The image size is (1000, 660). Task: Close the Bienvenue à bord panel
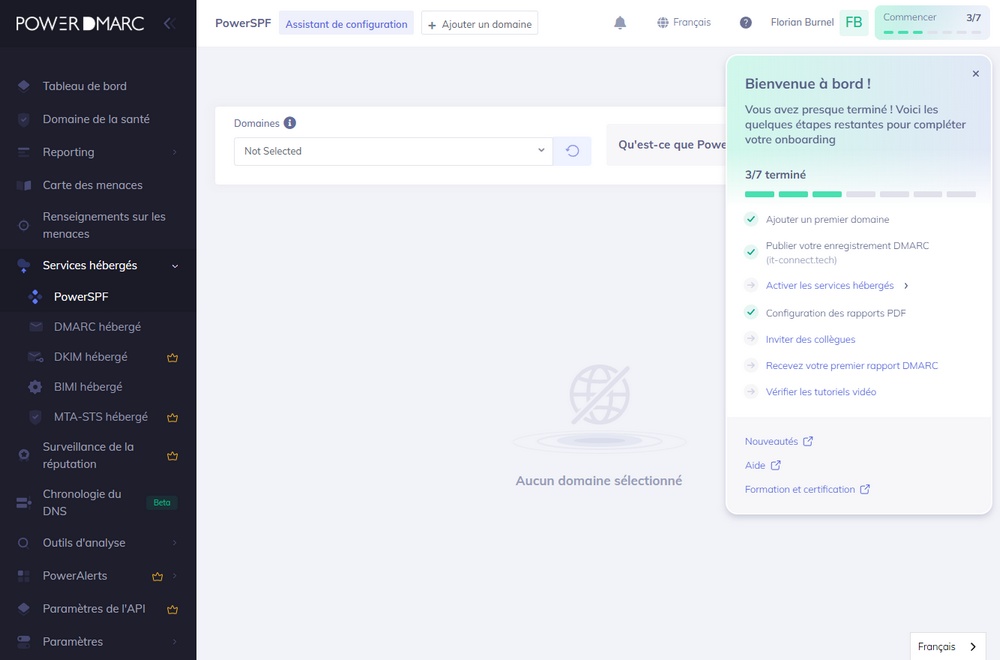coord(975,73)
